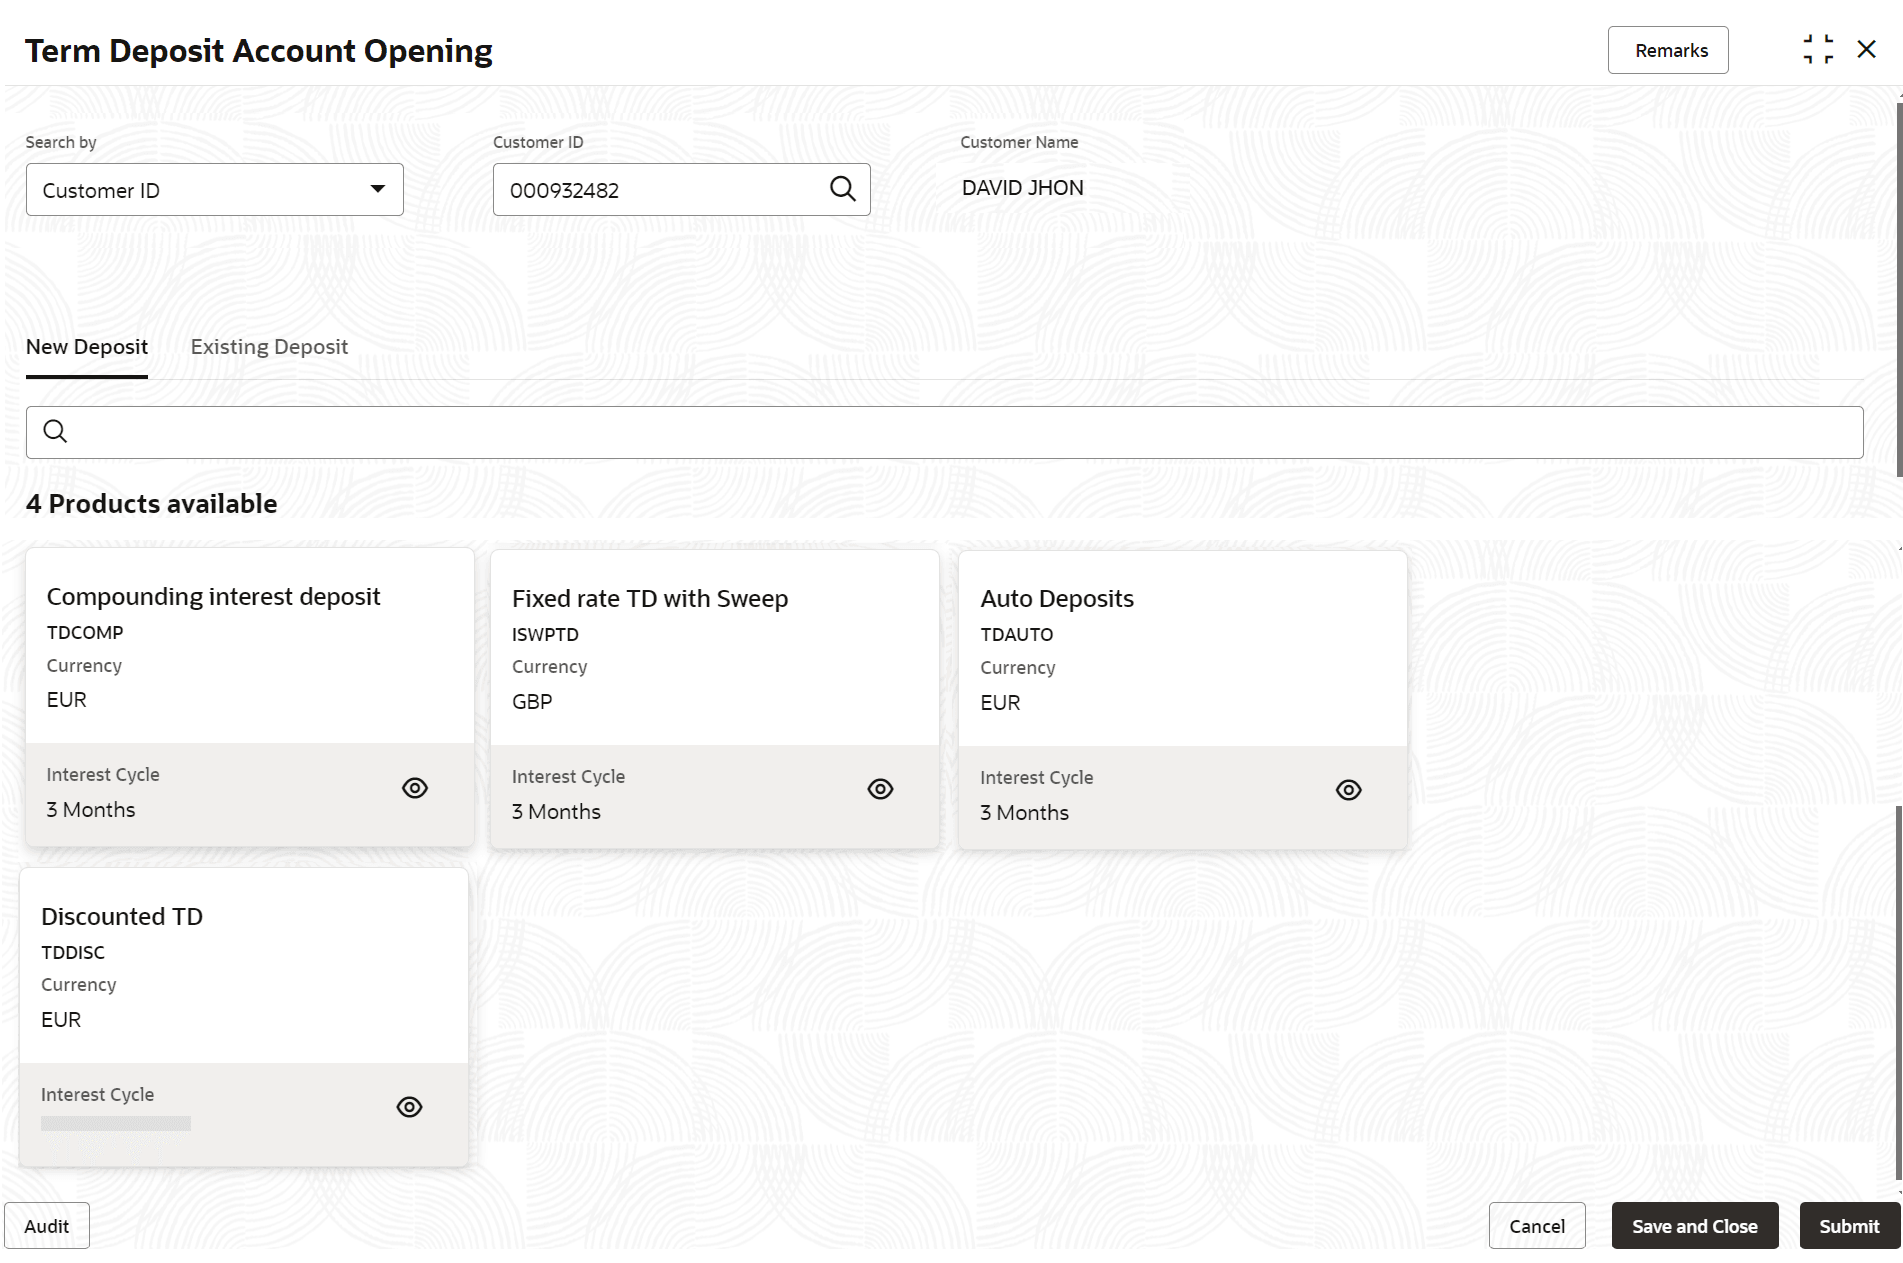Submit the term deposit form
The height and width of the screenshot is (1263, 1903).
coord(1849,1226)
